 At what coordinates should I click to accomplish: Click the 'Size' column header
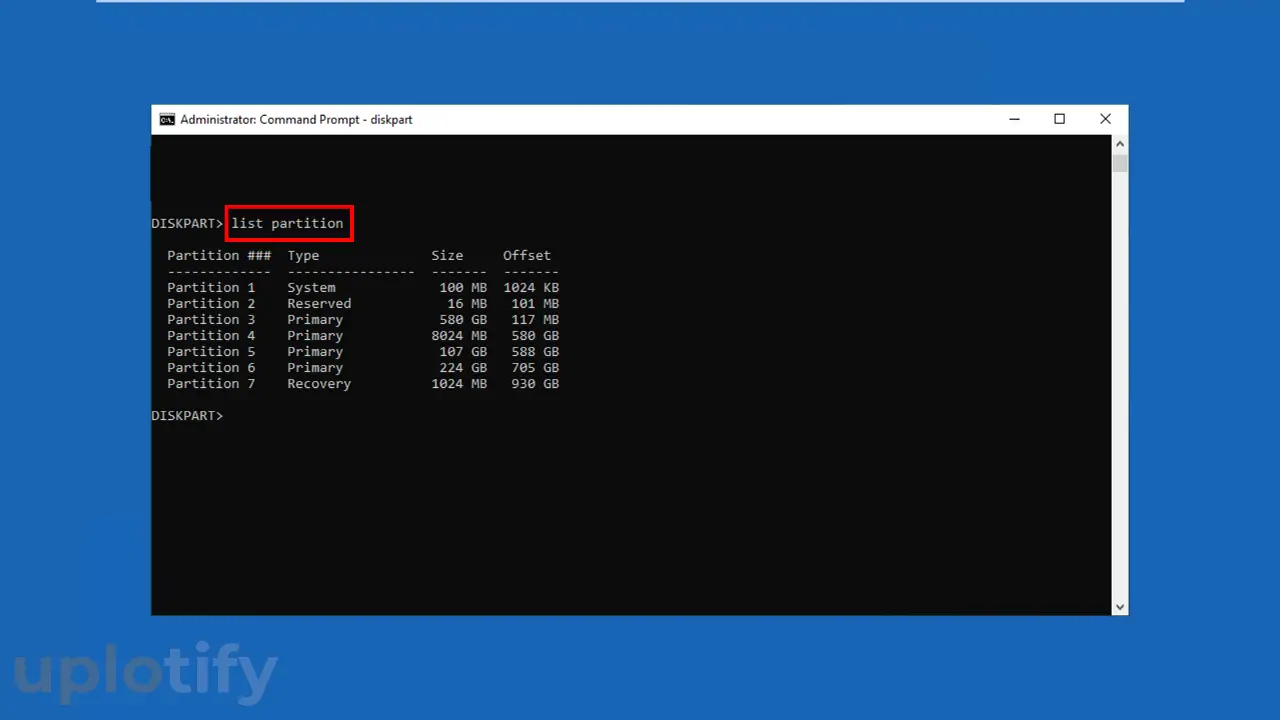coord(447,255)
